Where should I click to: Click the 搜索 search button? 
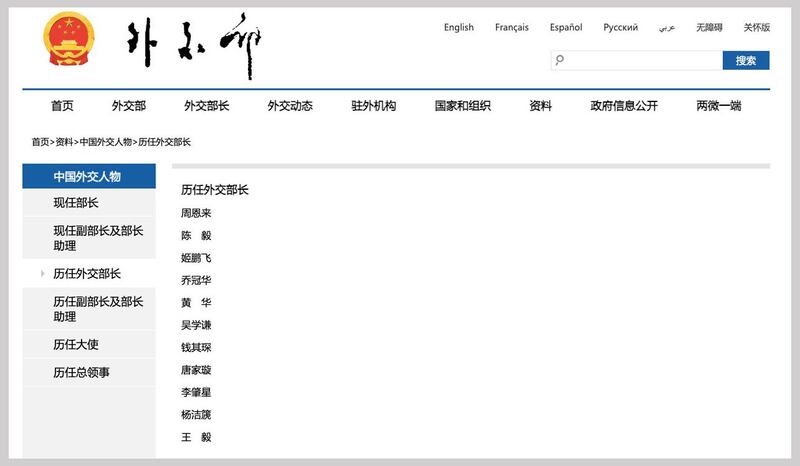[746, 60]
